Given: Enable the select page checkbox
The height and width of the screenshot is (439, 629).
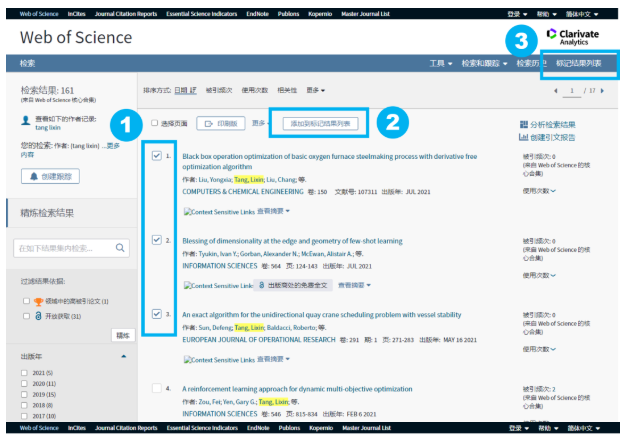Looking at the screenshot, I should [154, 123].
